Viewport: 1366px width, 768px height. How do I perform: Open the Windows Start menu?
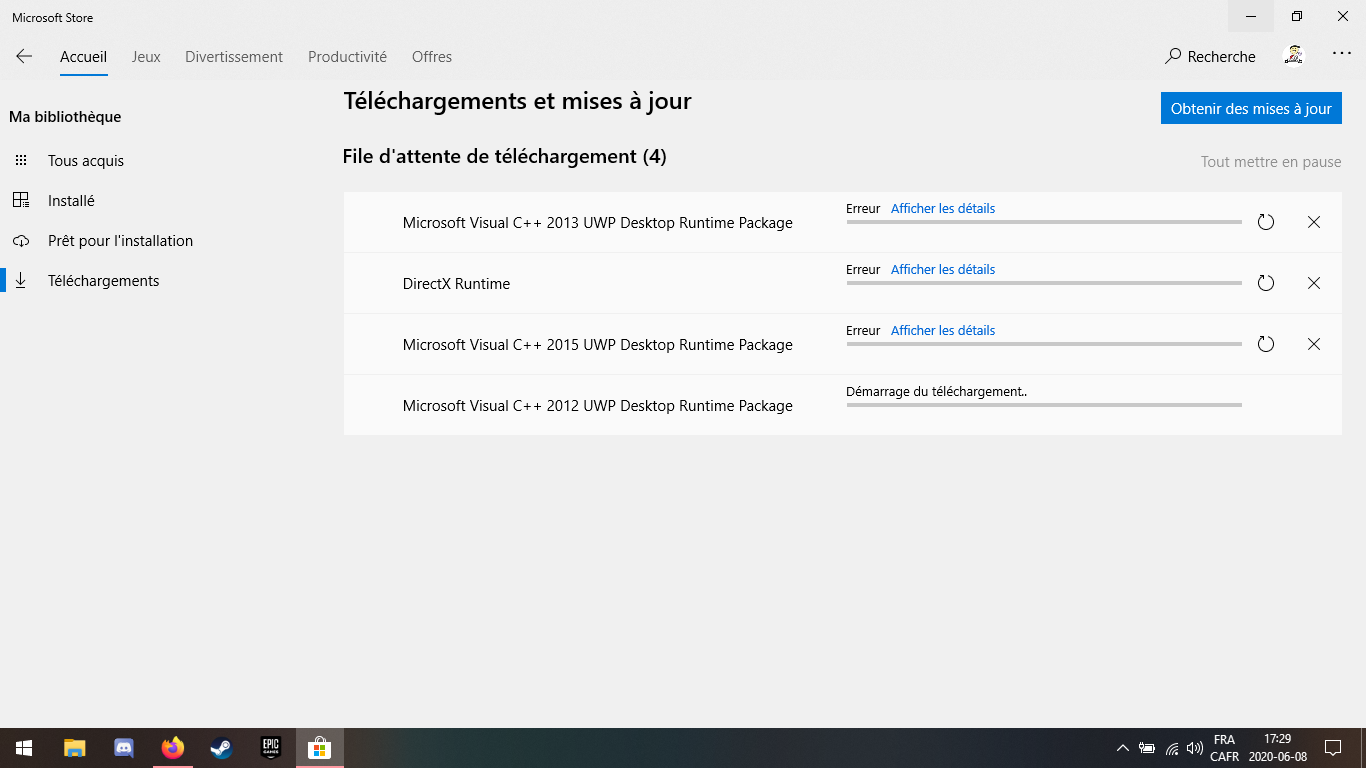coord(24,748)
